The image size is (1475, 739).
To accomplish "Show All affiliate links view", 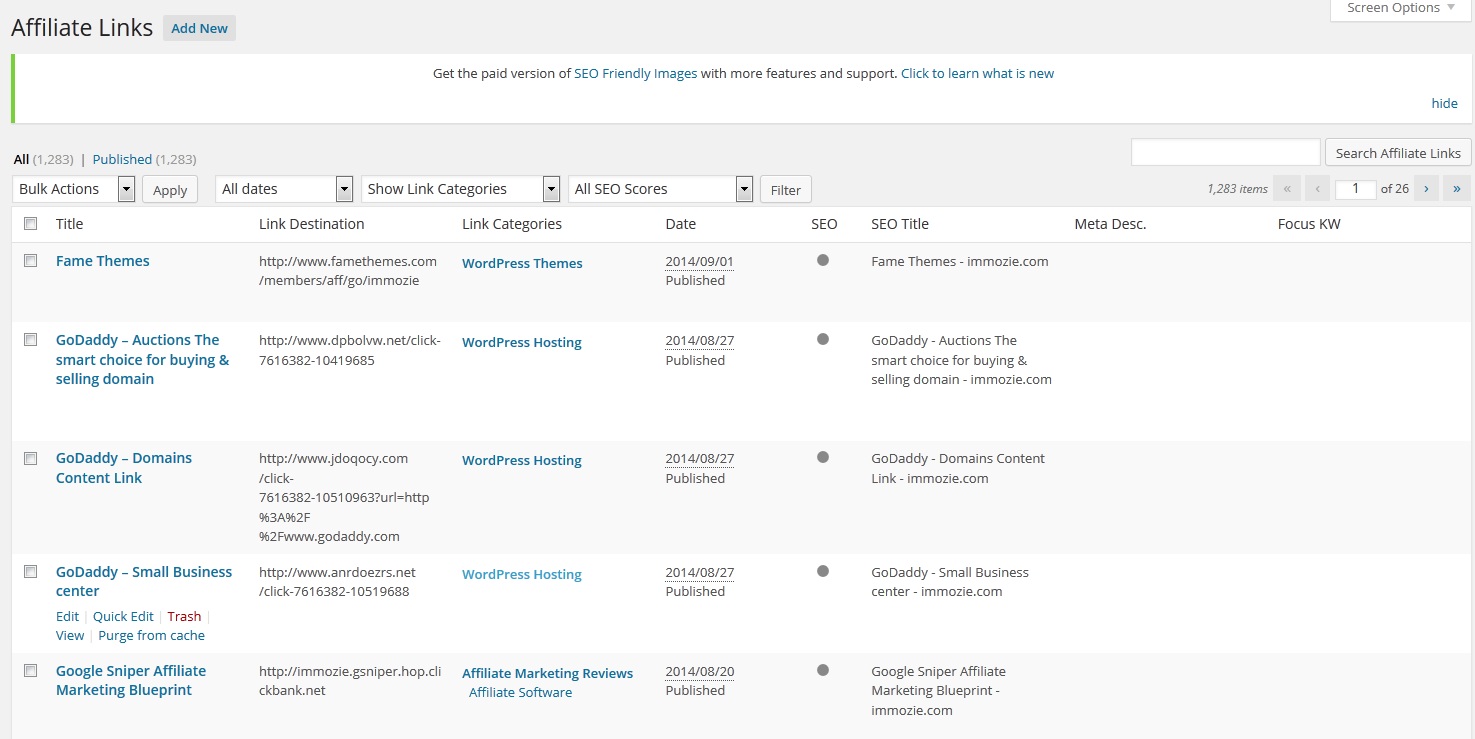I will click(21, 159).
